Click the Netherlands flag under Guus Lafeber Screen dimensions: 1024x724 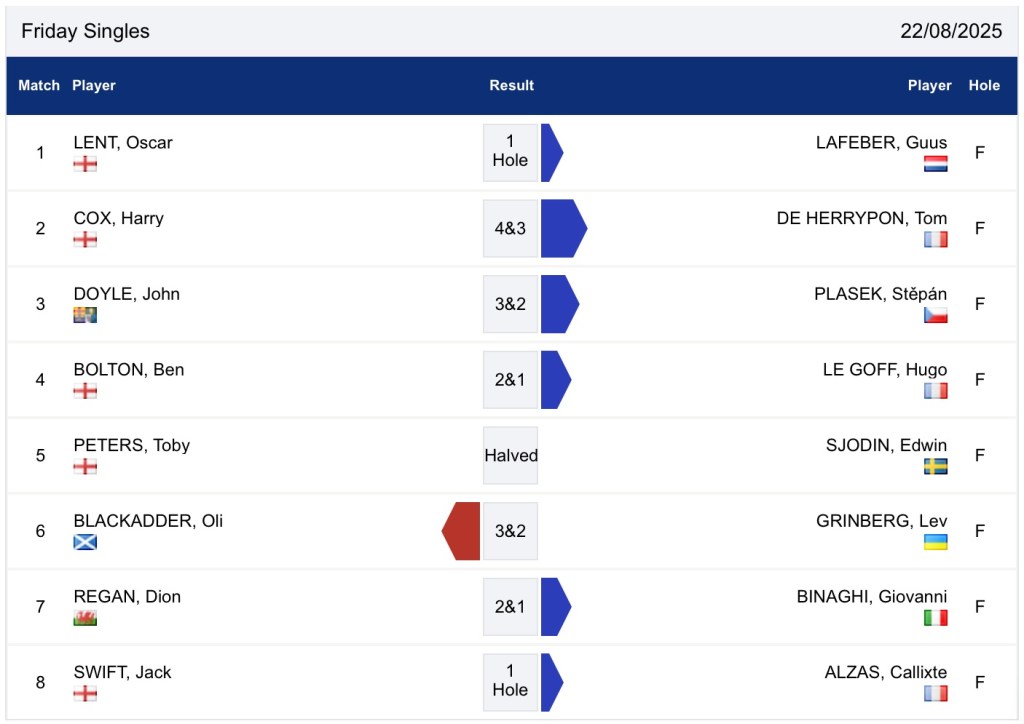[x=935, y=164]
